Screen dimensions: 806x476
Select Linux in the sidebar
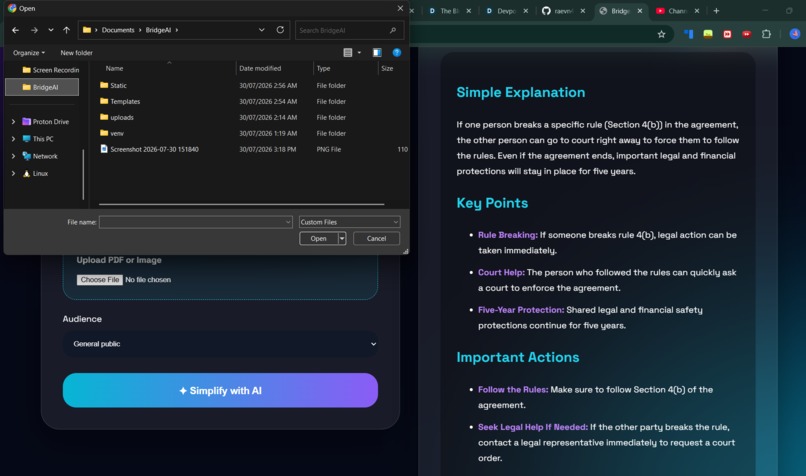tap(35, 174)
